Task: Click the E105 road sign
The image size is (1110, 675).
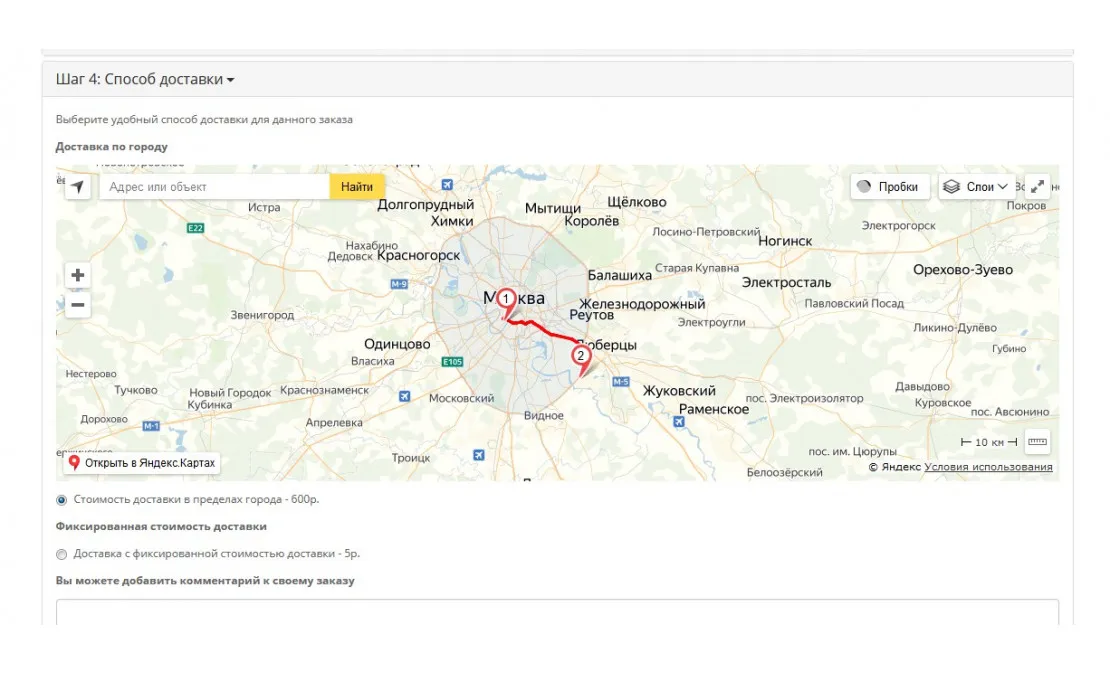Action: [452, 362]
